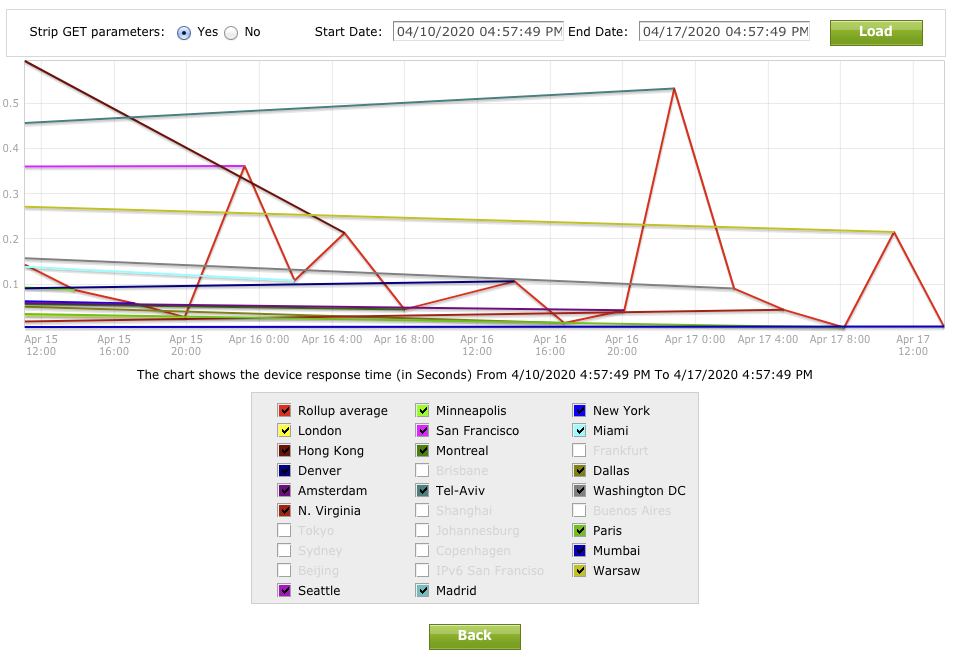The image size is (956, 660).
Task: Select No for Strip GET parameters
Action: 231,33
